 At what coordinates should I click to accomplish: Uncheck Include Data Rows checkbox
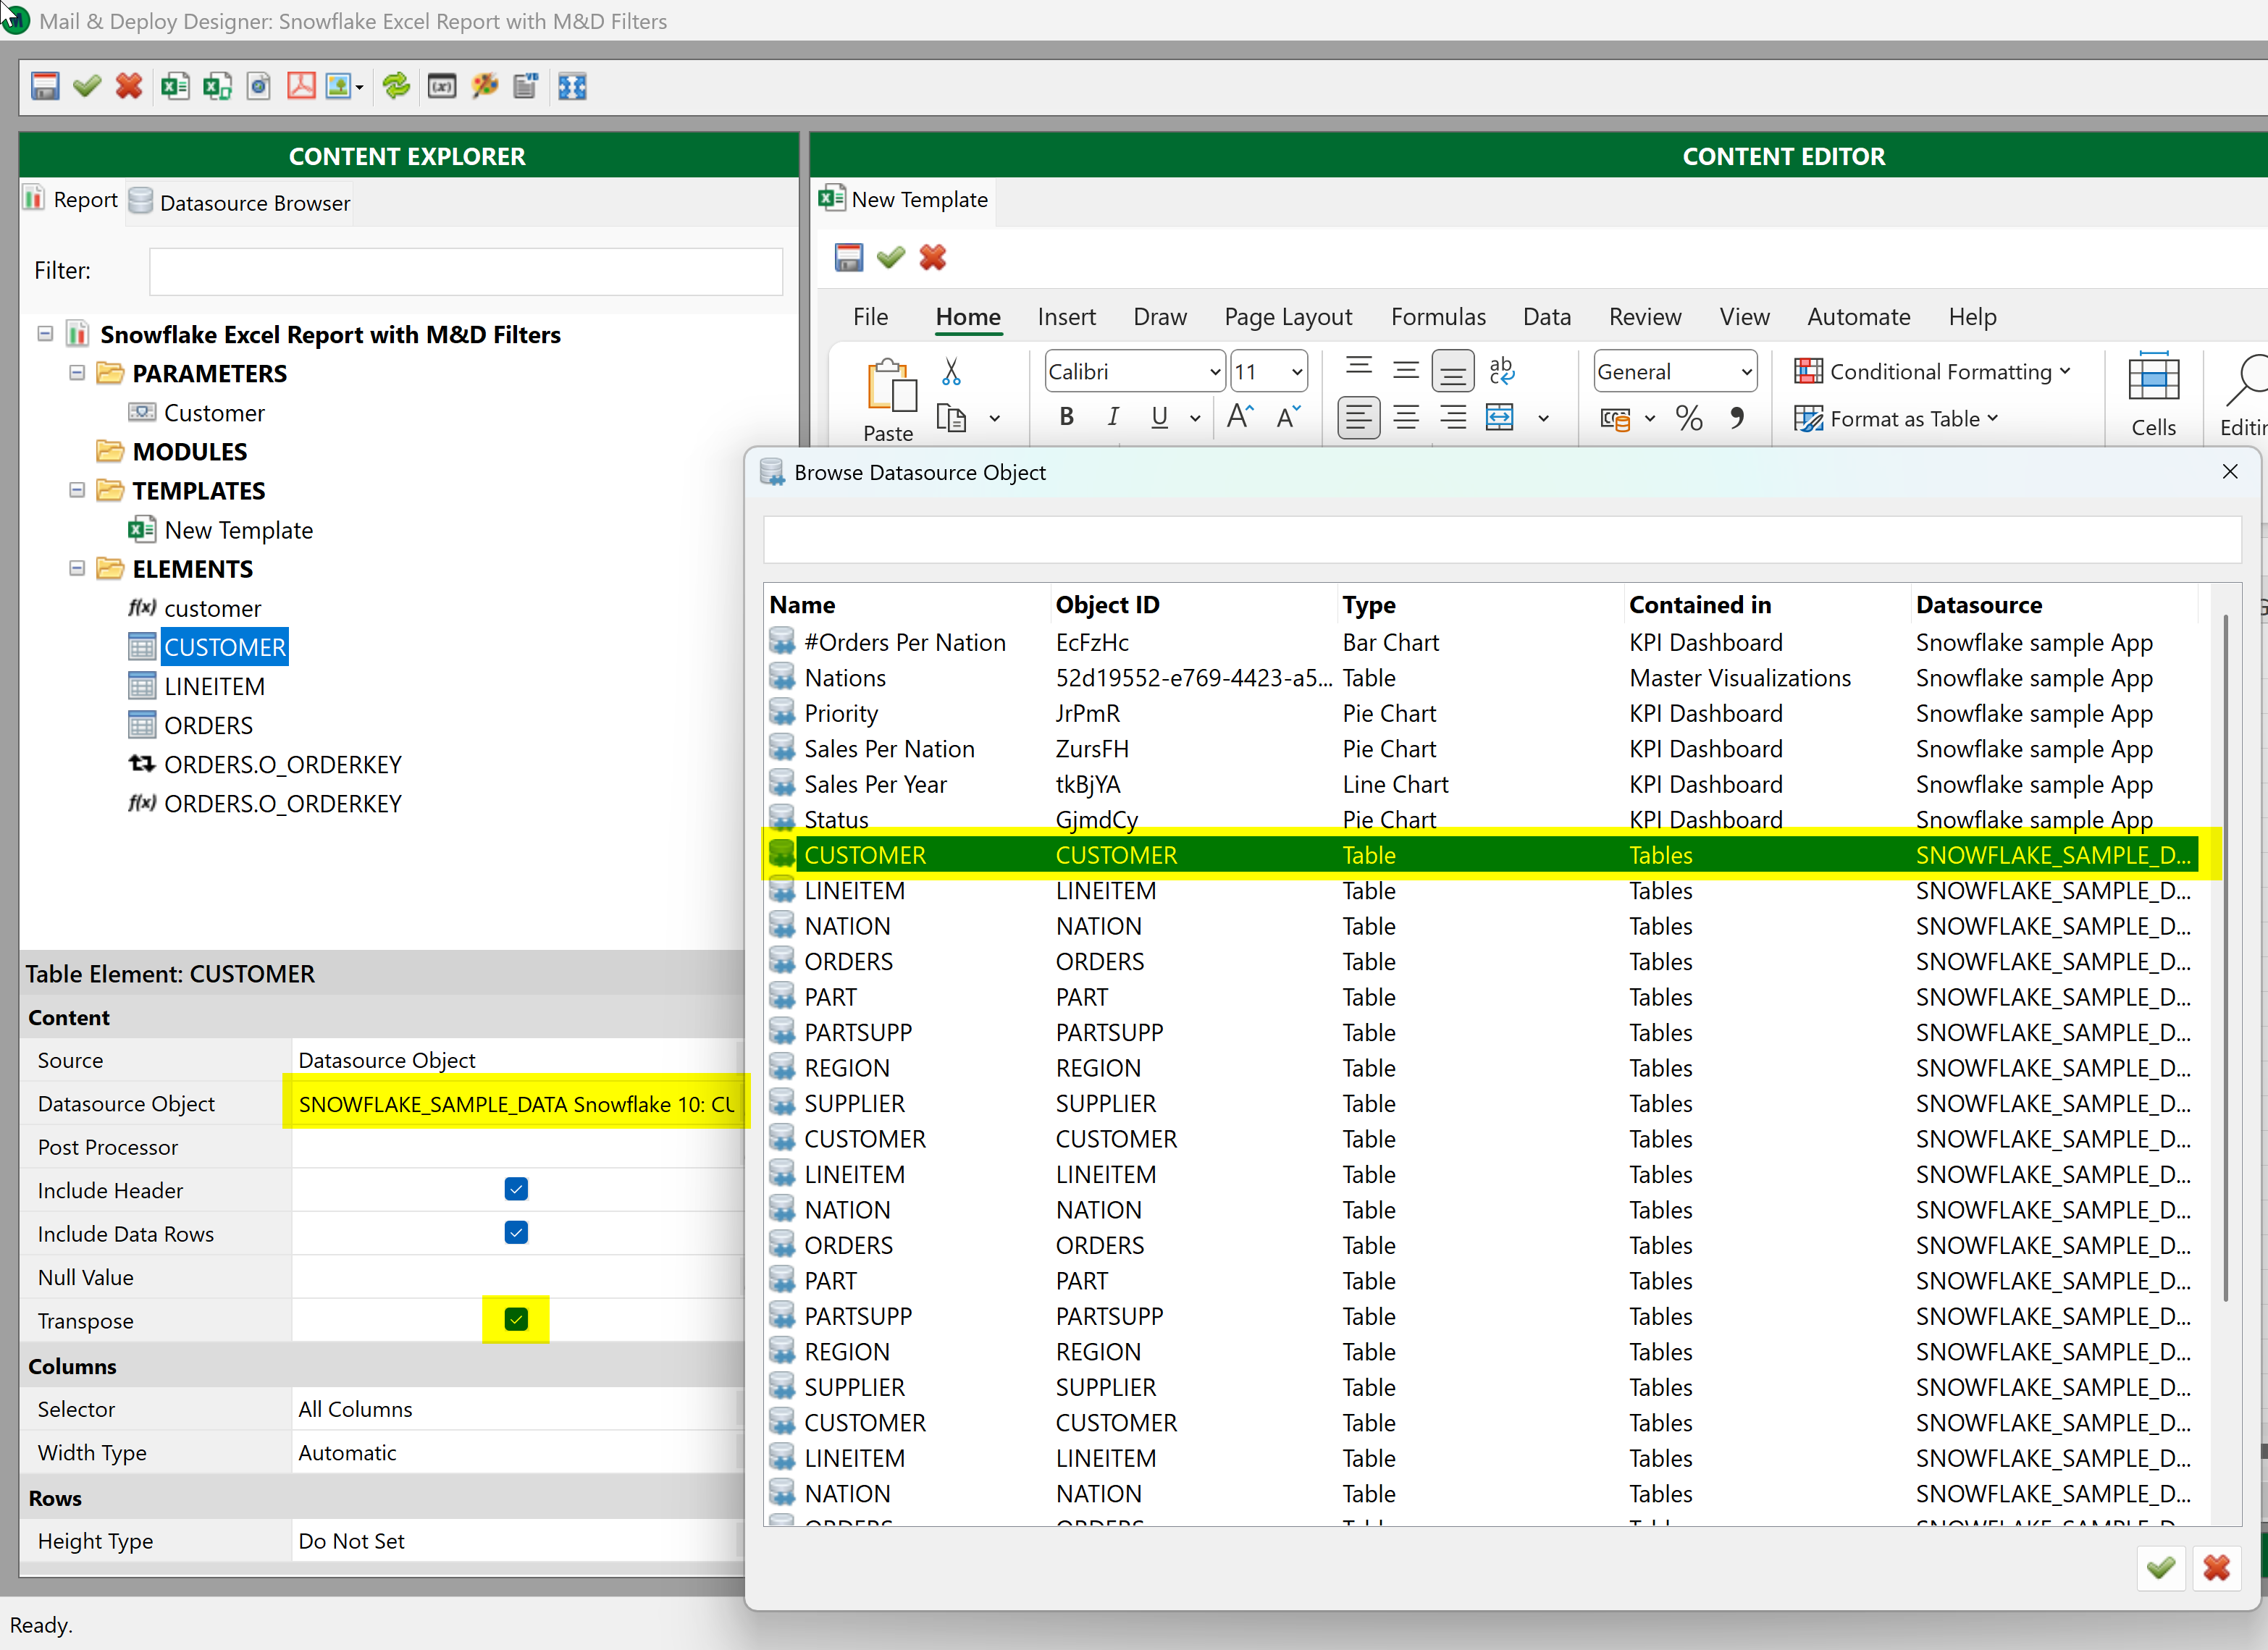coord(516,1232)
